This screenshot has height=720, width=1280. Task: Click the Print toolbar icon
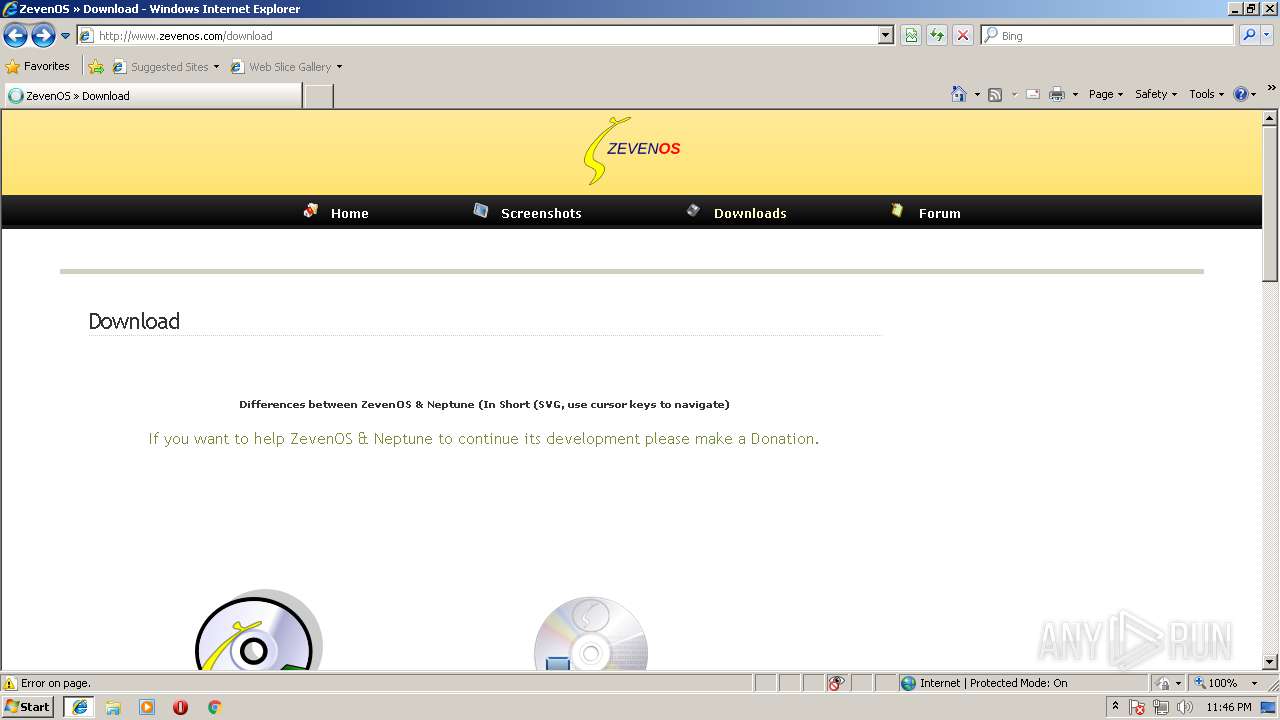pyautogui.click(x=1057, y=94)
